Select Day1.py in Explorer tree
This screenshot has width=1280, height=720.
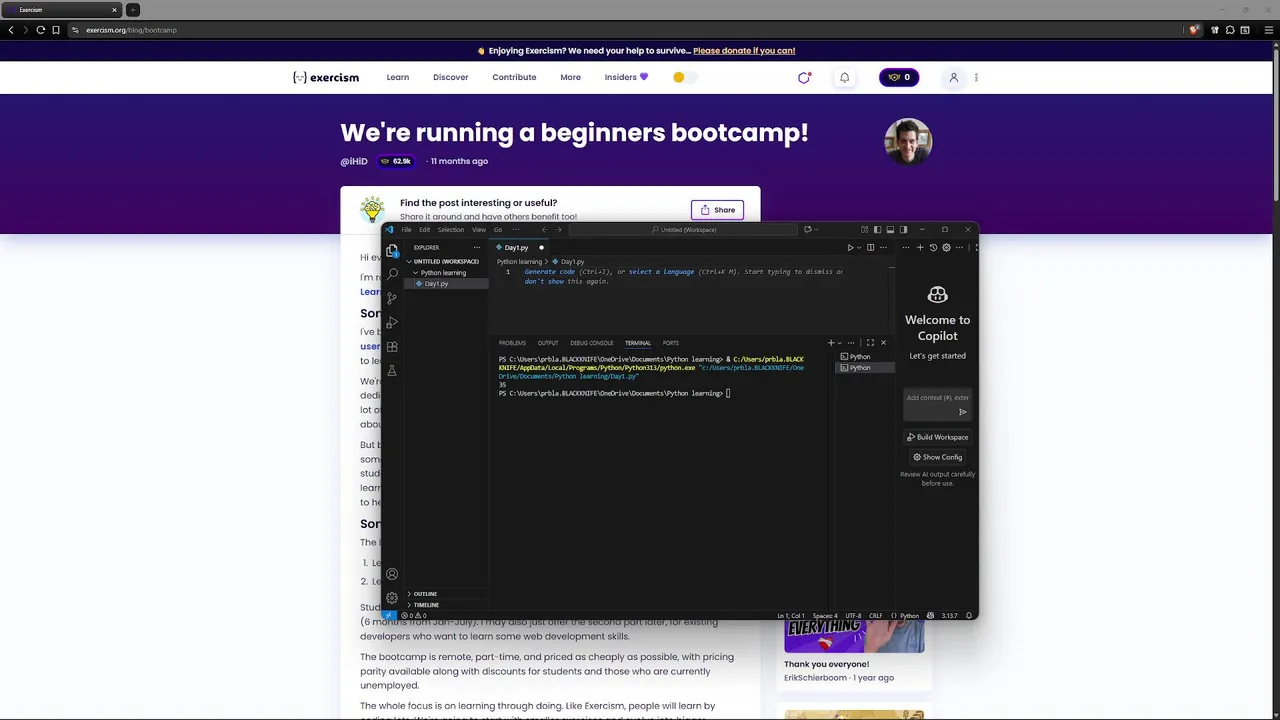pos(446,283)
